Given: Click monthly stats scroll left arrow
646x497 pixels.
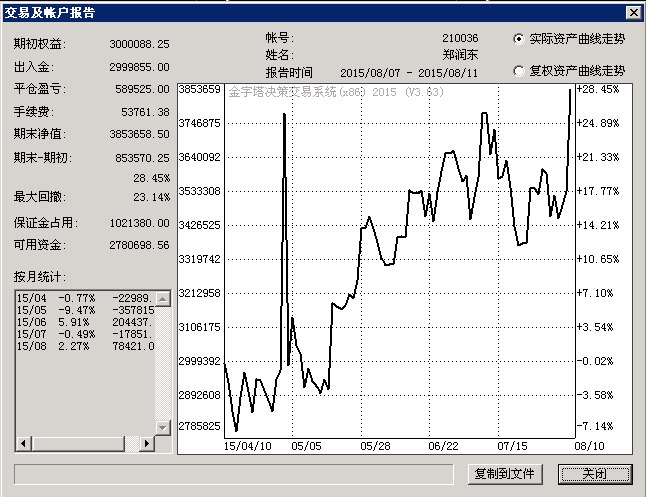Looking at the screenshot, I should coord(22,443).
